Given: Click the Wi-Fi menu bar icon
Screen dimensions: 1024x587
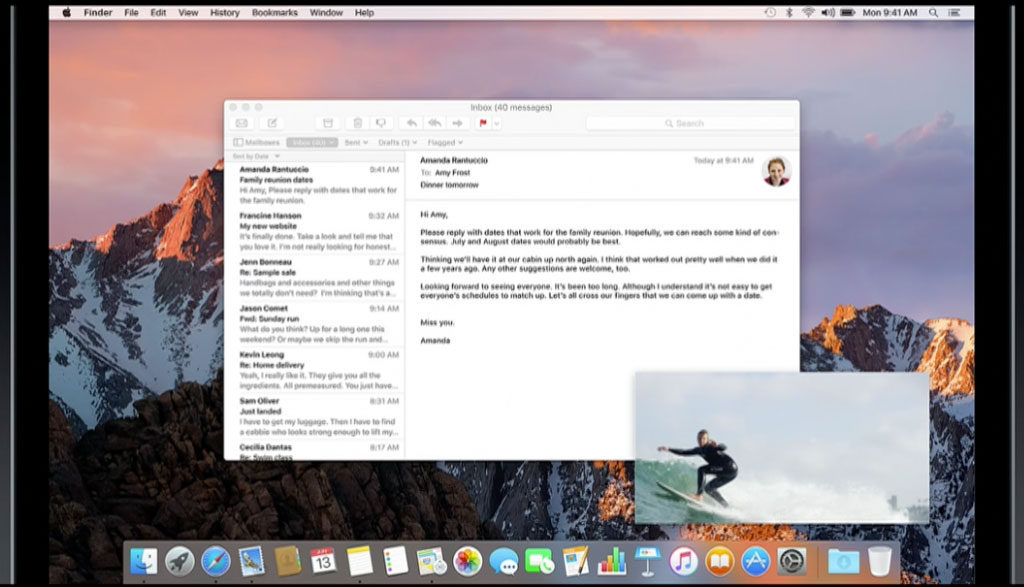Looking at the screenshot, I should (808, 12).
